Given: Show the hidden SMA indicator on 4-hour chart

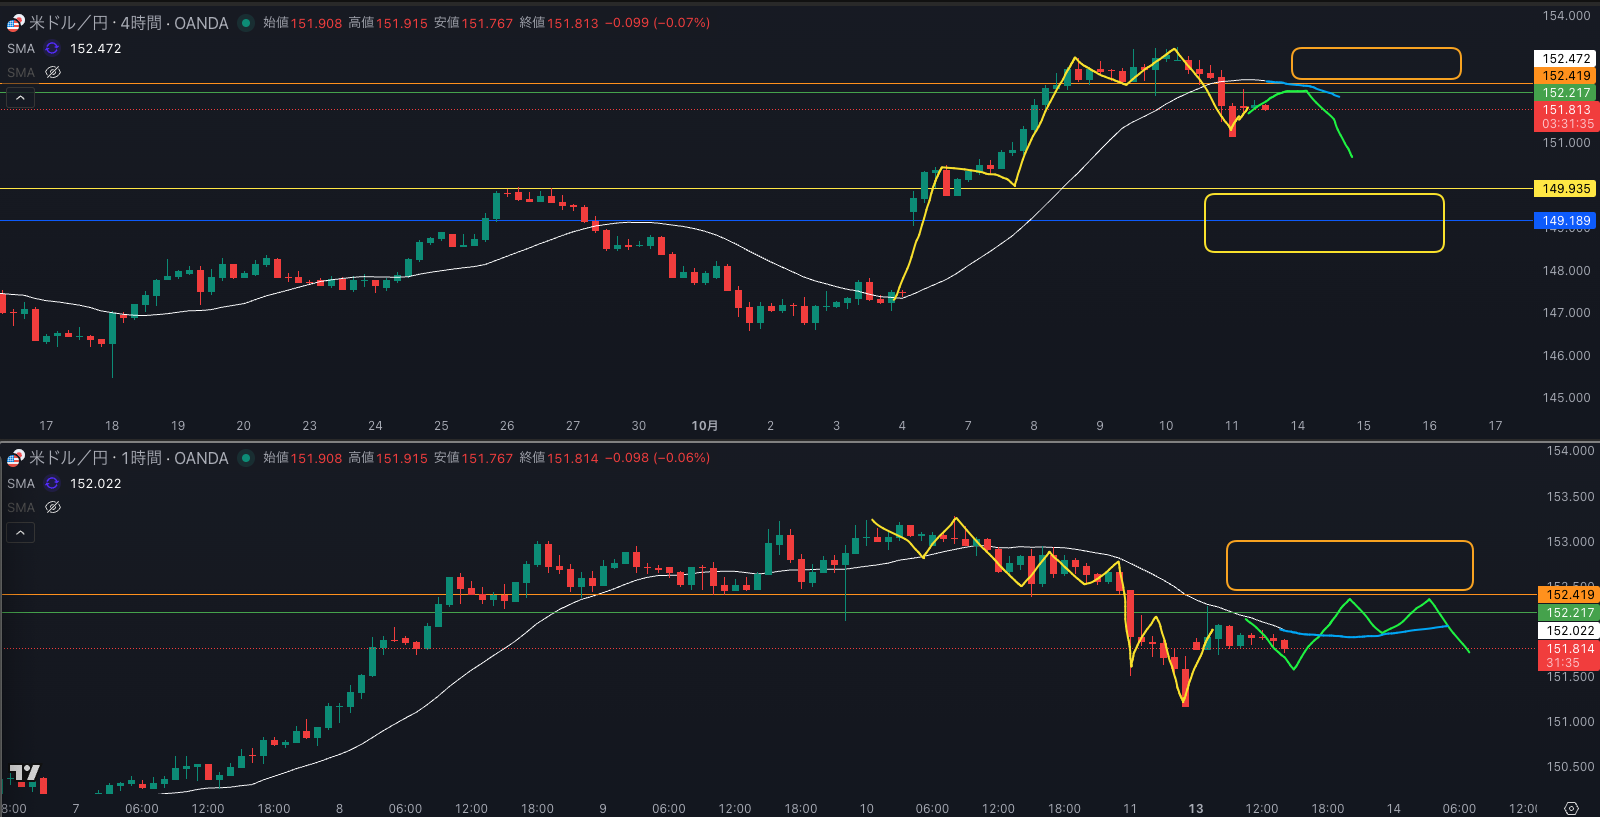Looking at the screenshot, I should click(53, 73).
